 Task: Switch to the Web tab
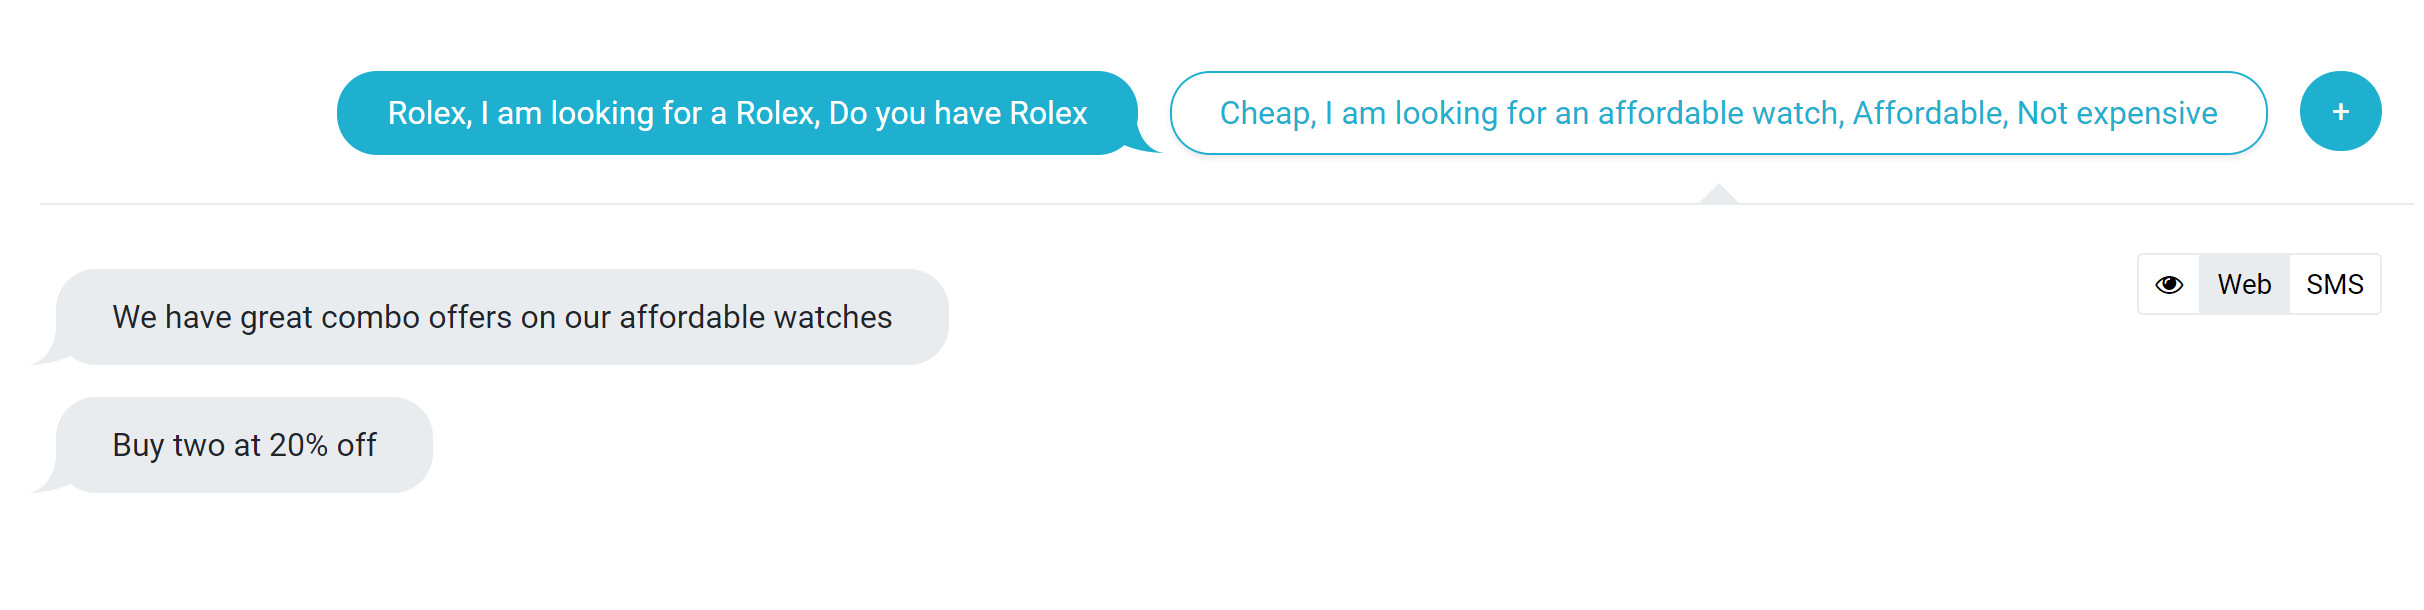point(2244,285)
